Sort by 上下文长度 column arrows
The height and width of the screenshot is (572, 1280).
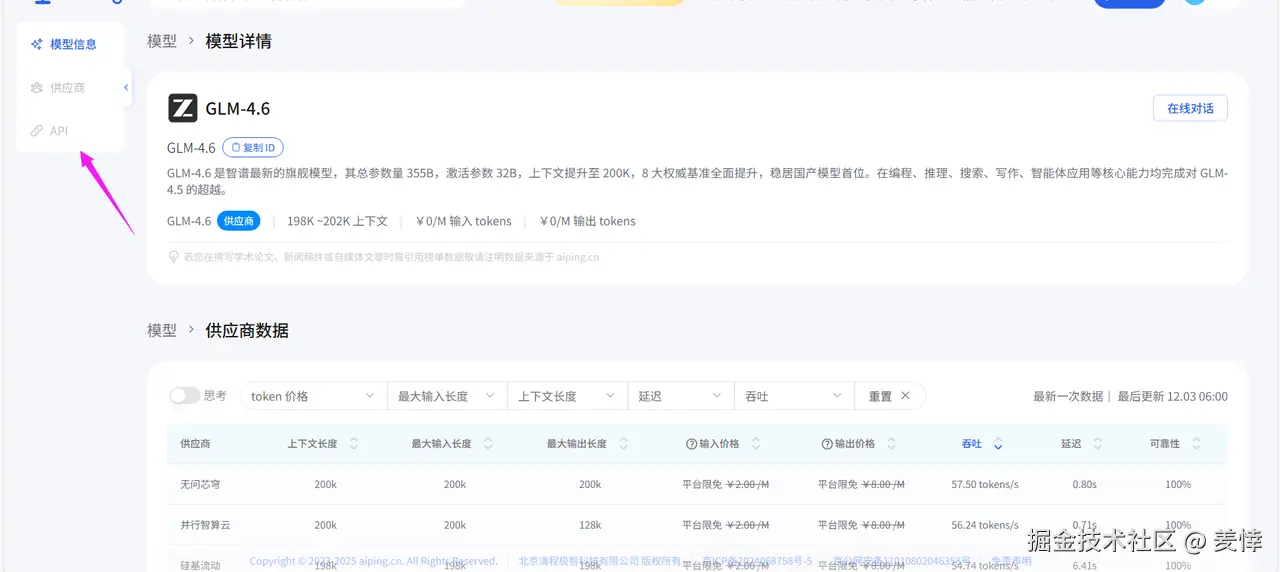coord(353,444)
